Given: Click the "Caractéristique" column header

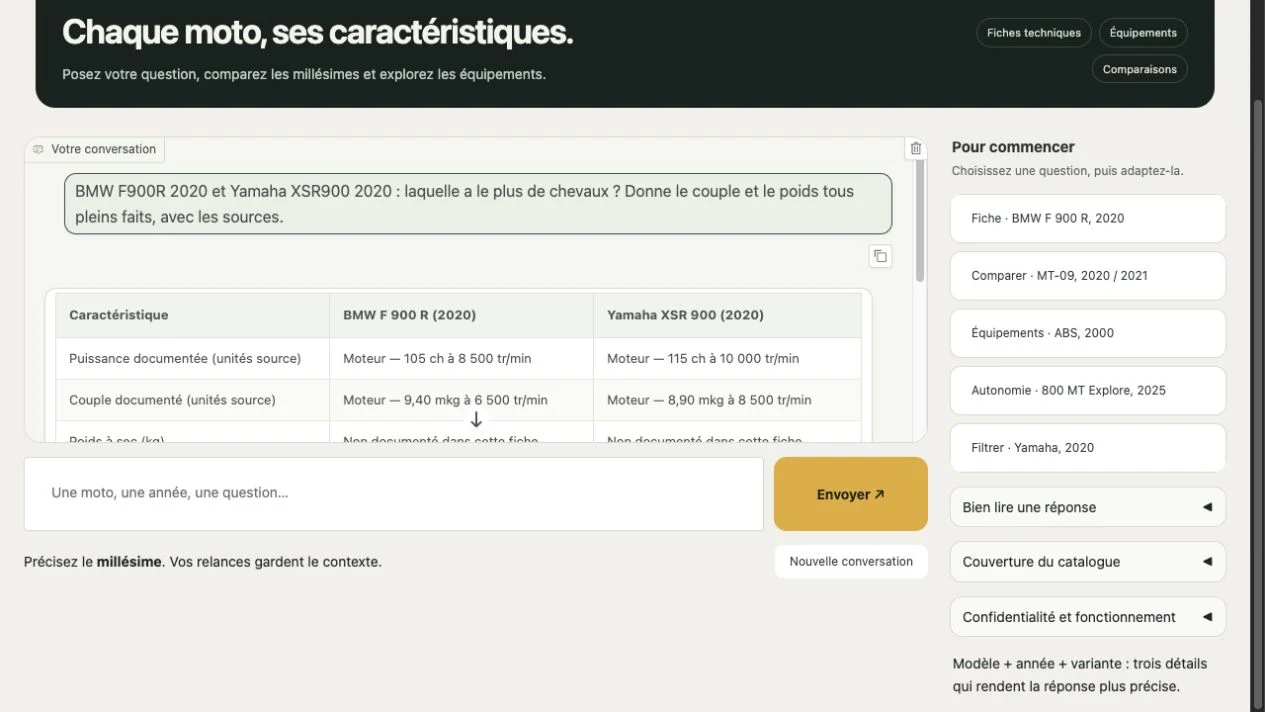Looking at the screenshot, I should 193,315.
